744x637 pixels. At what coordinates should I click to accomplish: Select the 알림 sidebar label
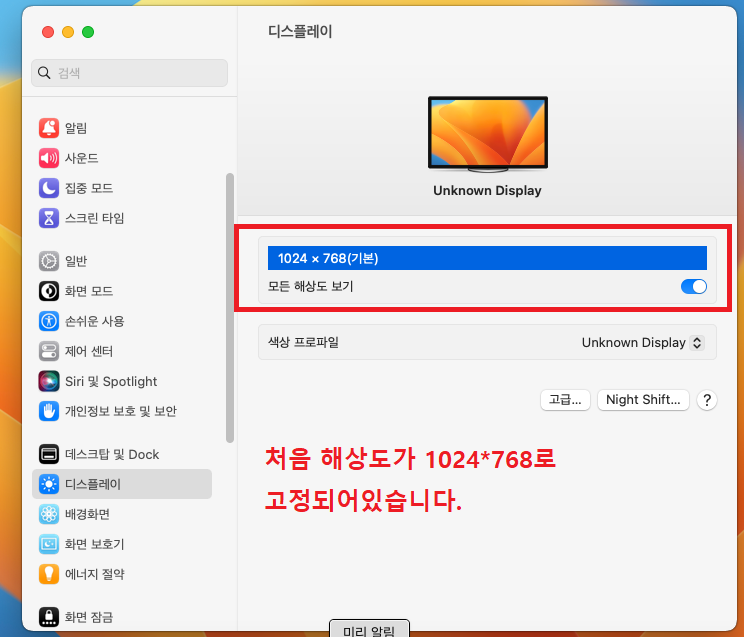pyautogui.click(x=76, y=128)
